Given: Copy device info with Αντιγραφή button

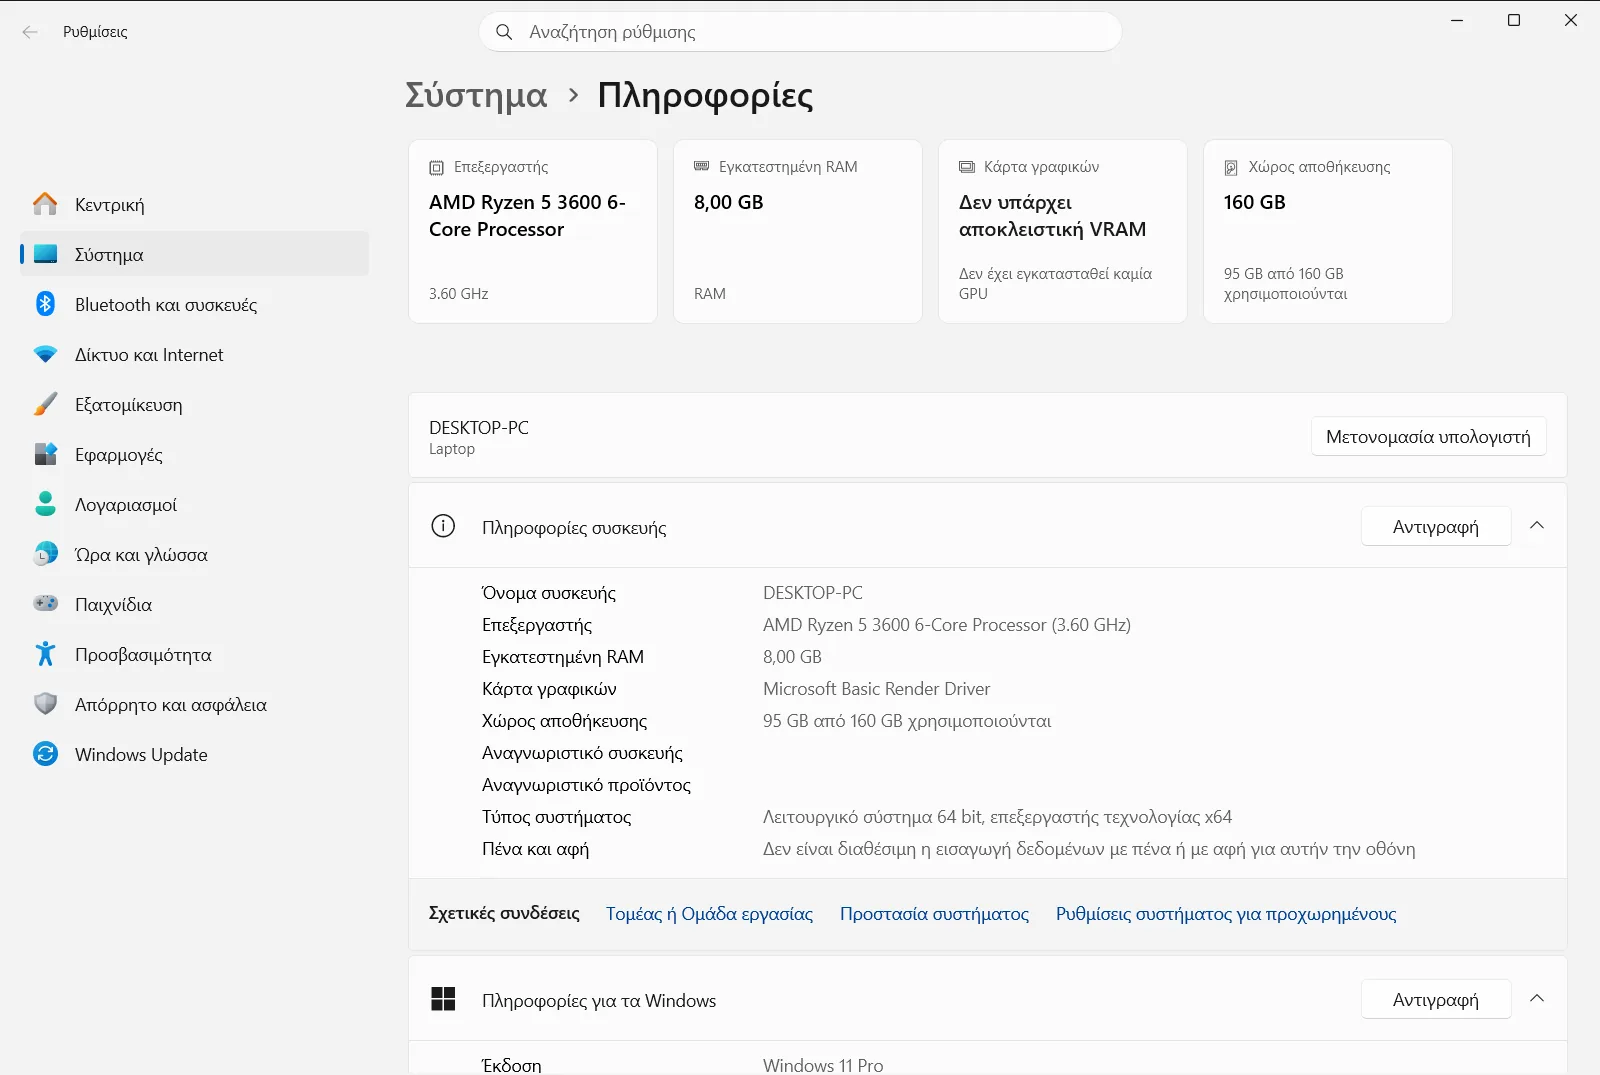Looking at the screenshot, I should [x=1435, y=526].
